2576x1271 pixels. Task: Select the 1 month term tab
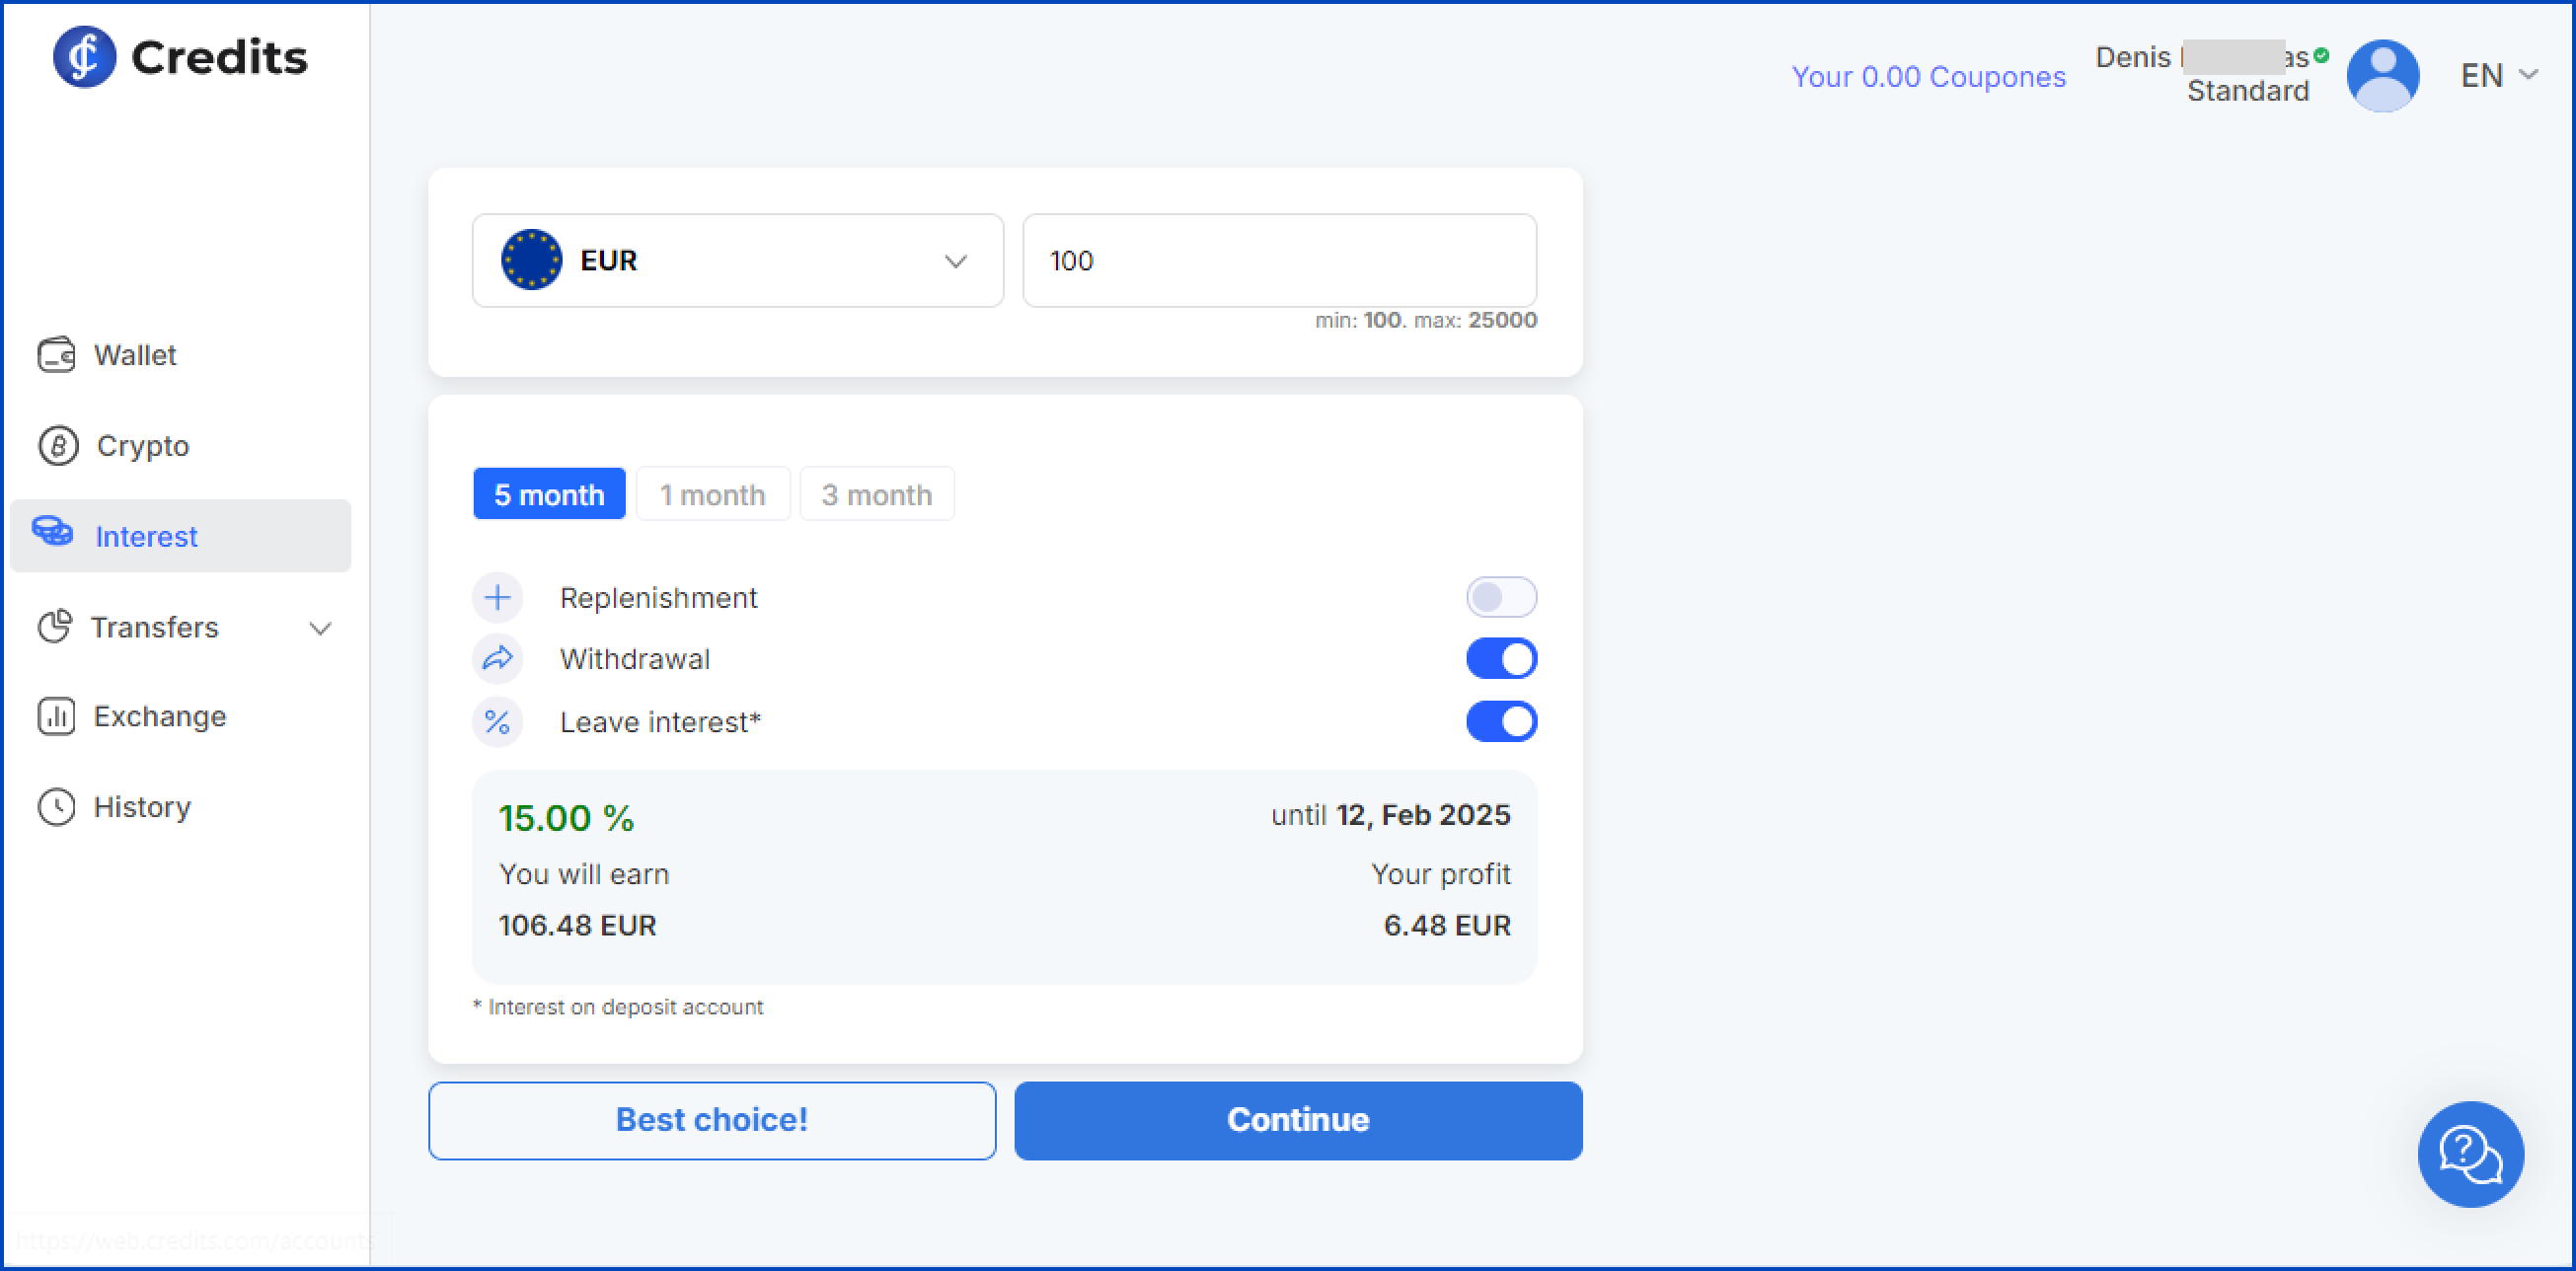pyautogui.click(x=712, y=495)
